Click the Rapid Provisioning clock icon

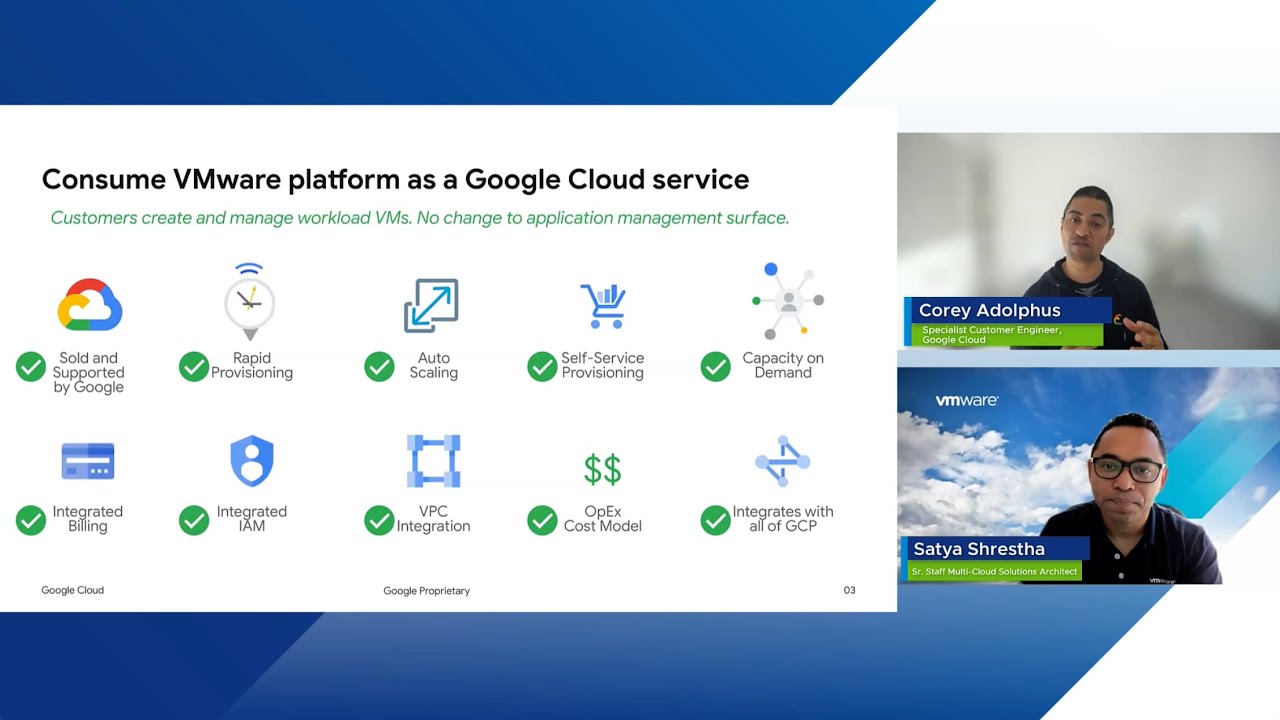click(x=249, y=300)
